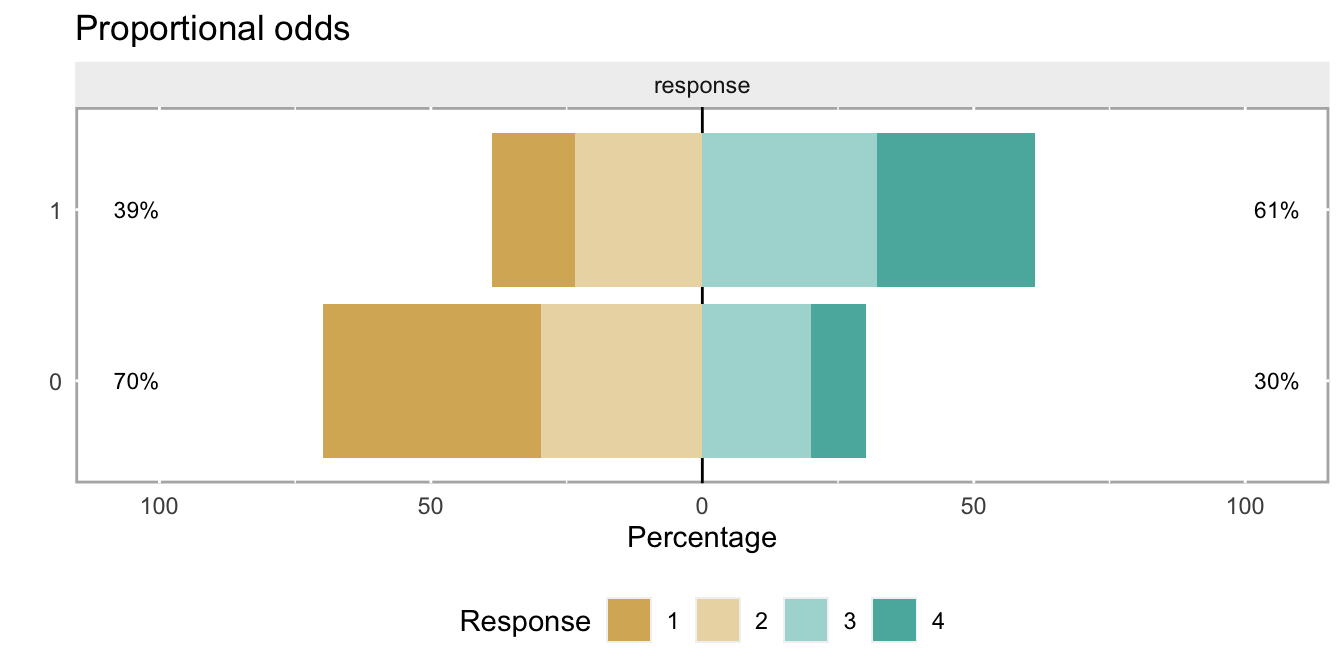Click the 30% label
Screen dimensions: 1344x672
(1276, 382)
